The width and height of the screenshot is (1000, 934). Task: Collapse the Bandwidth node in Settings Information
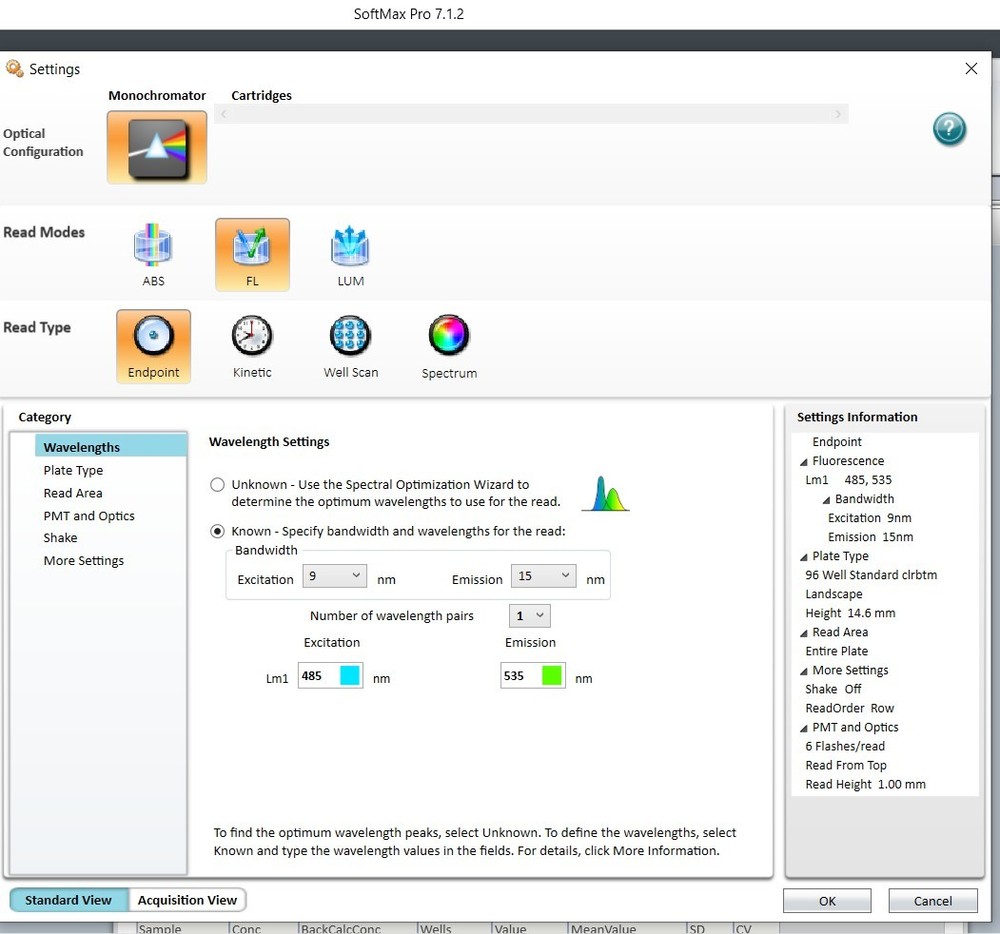pos(827,500)
